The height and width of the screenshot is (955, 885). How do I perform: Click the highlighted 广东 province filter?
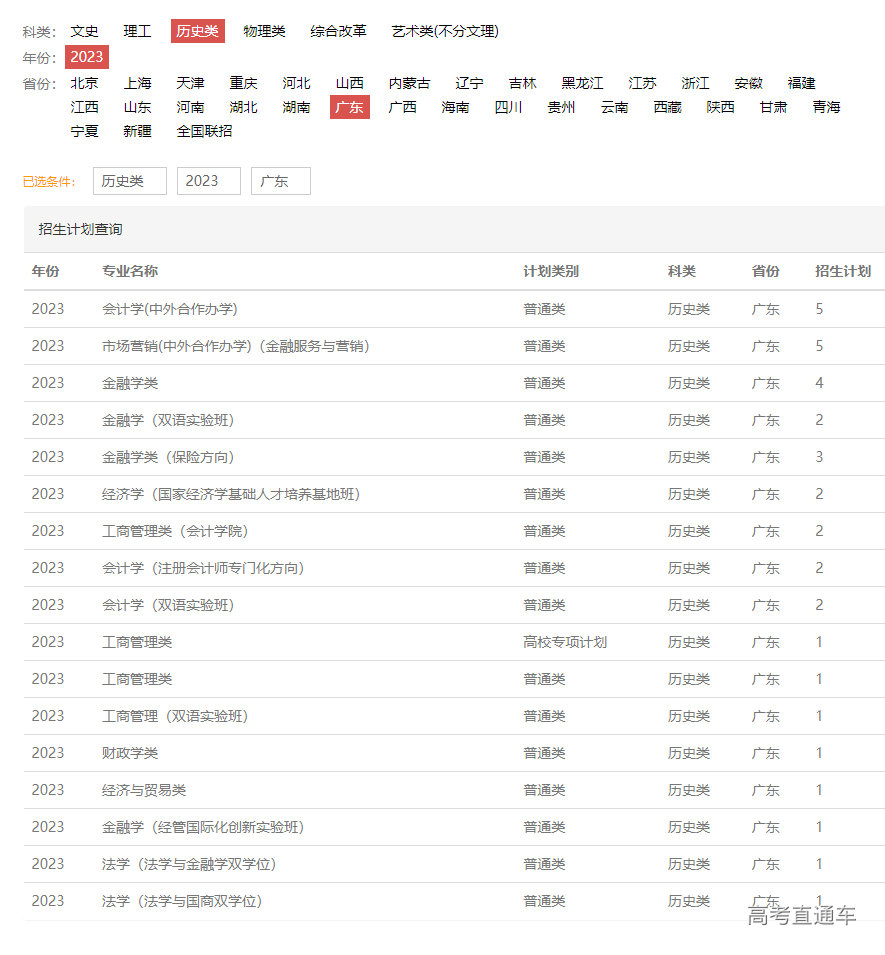pyautogui.click(x=349, y=107)
